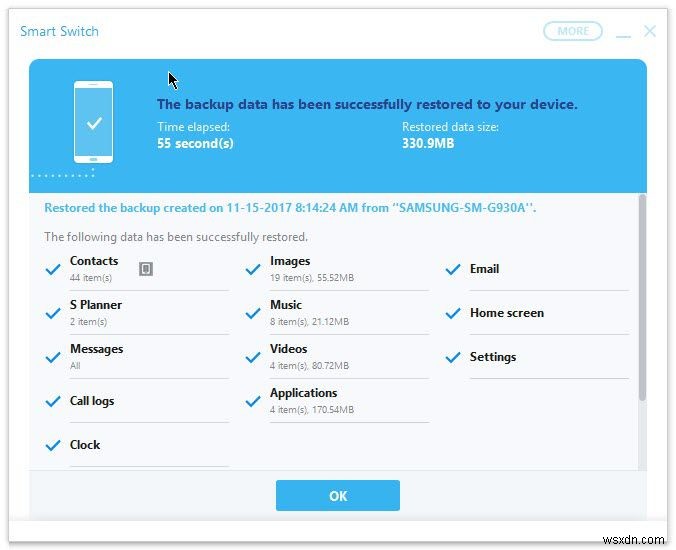Image resolution: width=676 pixels, height=550 pixels.
Task: Click the checkmark next to Home screen
Action: tap(452, 313)
